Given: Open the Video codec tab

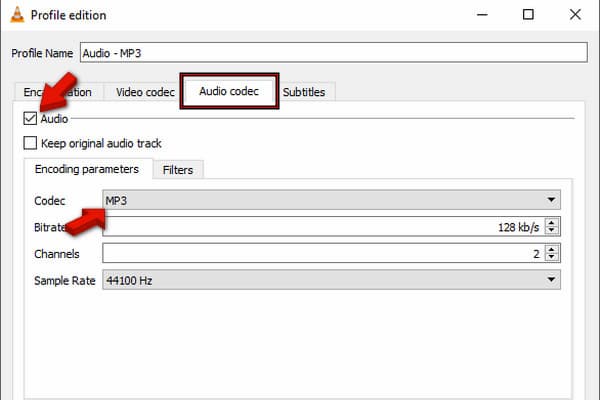Looking at the screenshot, I should pos(145,92).
